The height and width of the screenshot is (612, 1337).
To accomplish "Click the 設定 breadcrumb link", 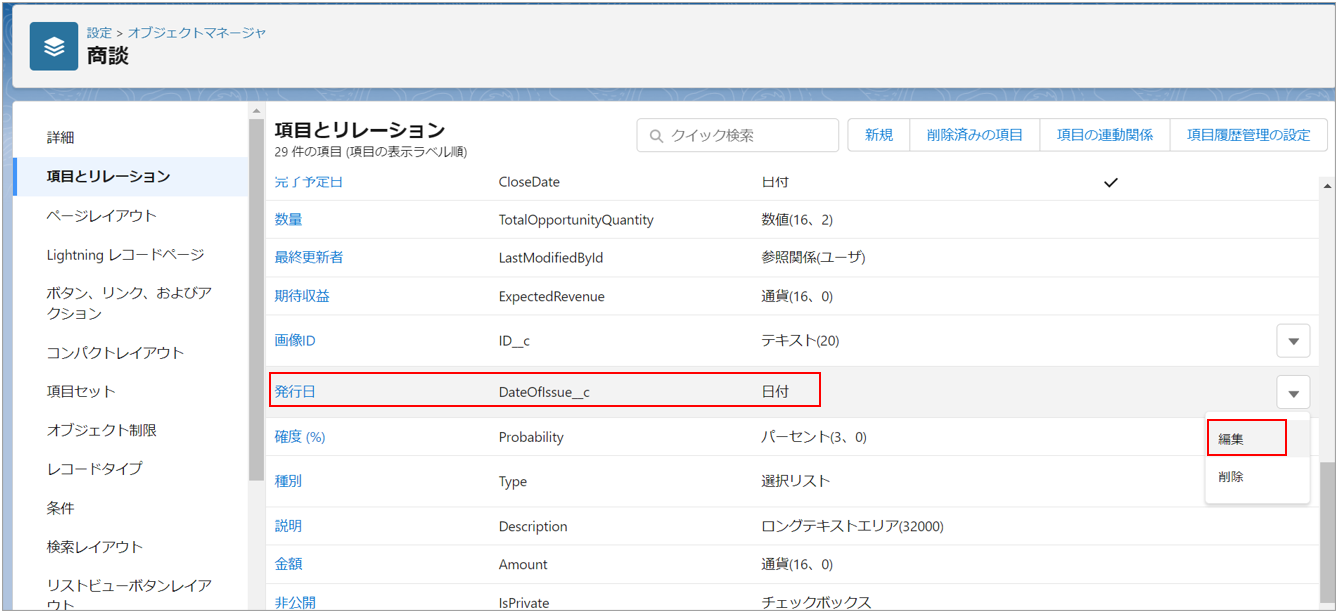I will (99, 33).
